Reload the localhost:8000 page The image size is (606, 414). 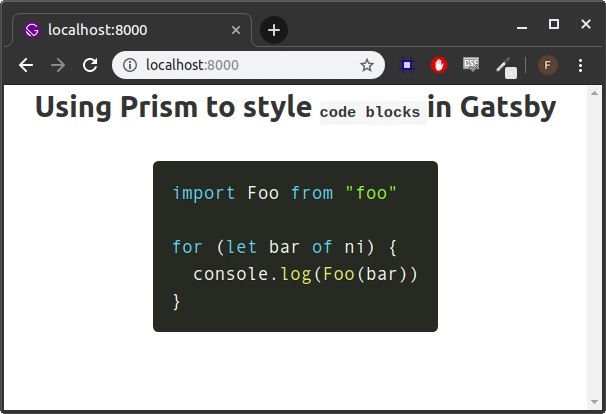pos(90,65)
